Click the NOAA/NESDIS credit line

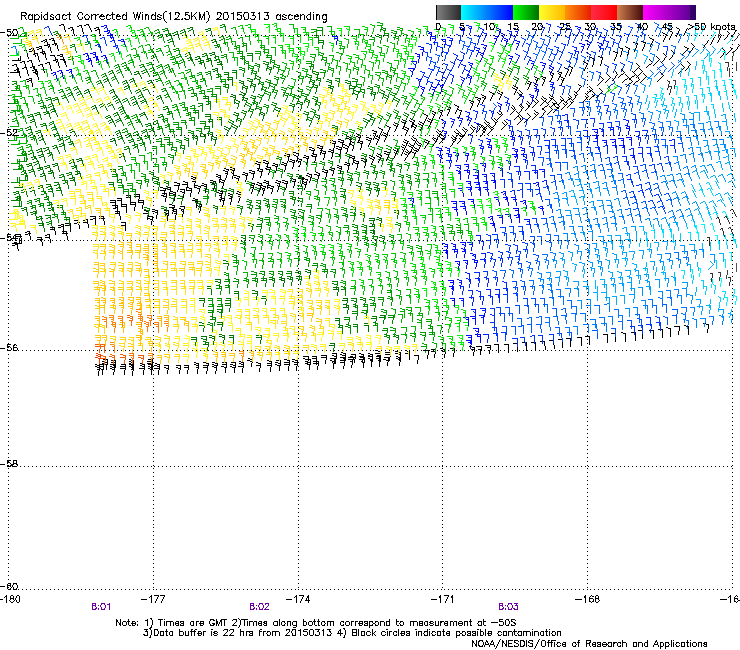coord(589,644)
